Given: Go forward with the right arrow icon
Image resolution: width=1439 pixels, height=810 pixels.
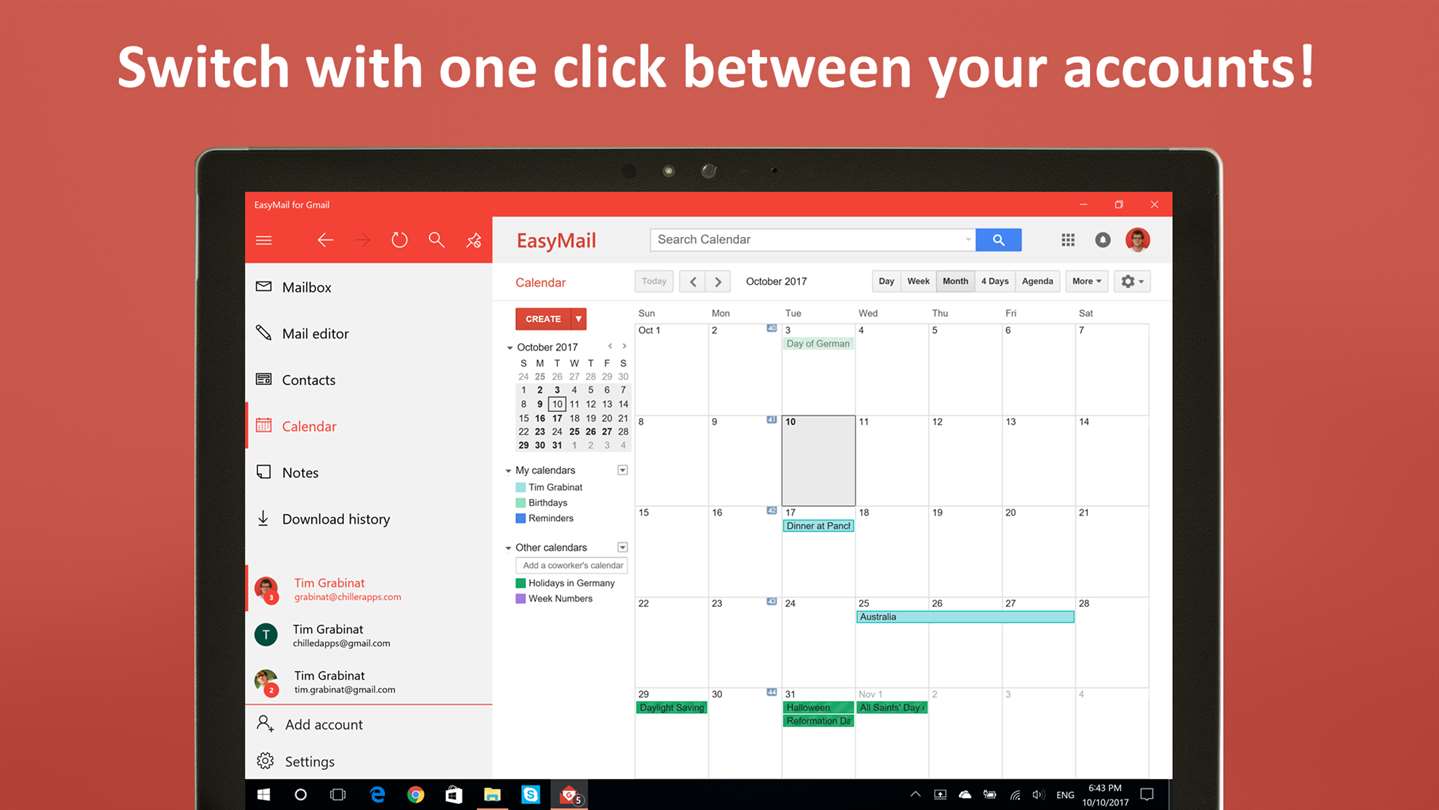Looking at the screenshot, I should click(x=362, y=240).
